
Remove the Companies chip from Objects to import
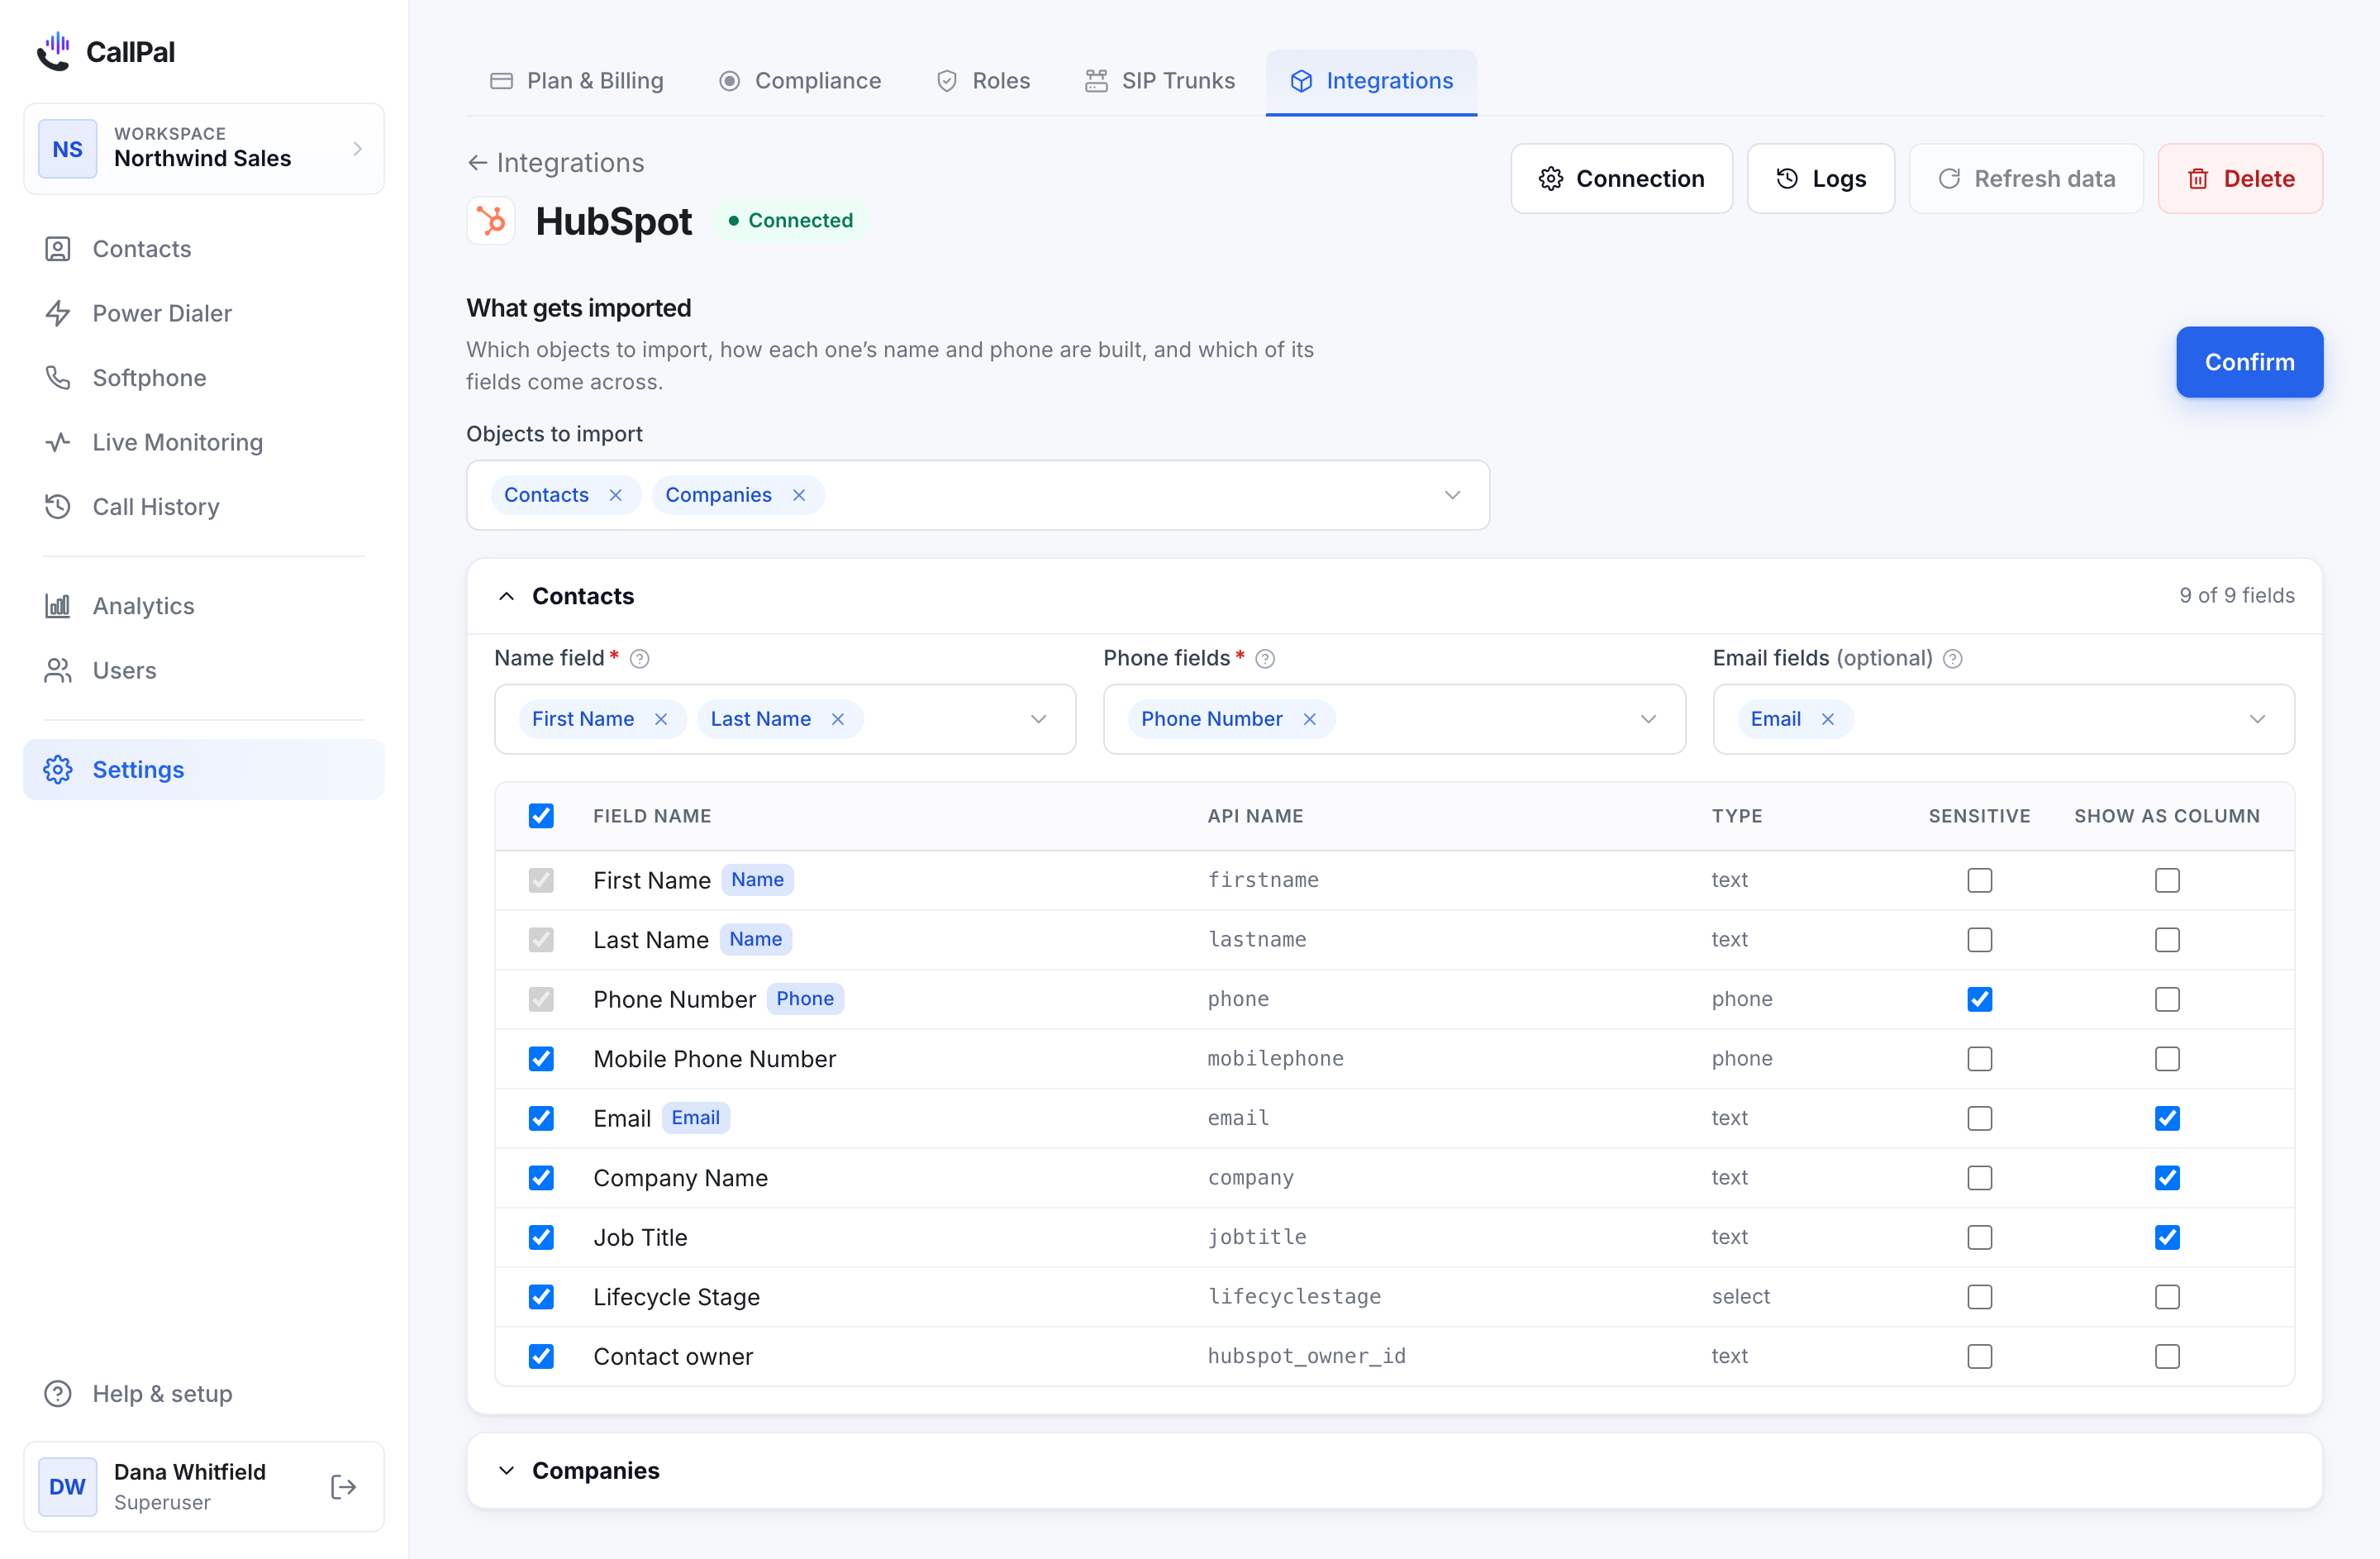click(799, 495)
